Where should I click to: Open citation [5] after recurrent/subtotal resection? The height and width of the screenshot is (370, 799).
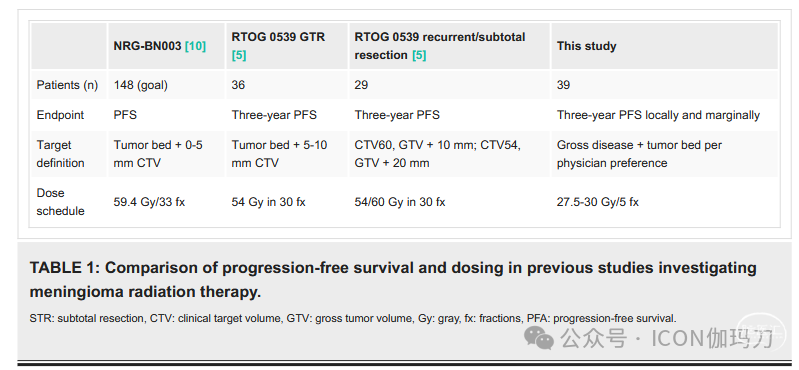[x=419, y=55]
